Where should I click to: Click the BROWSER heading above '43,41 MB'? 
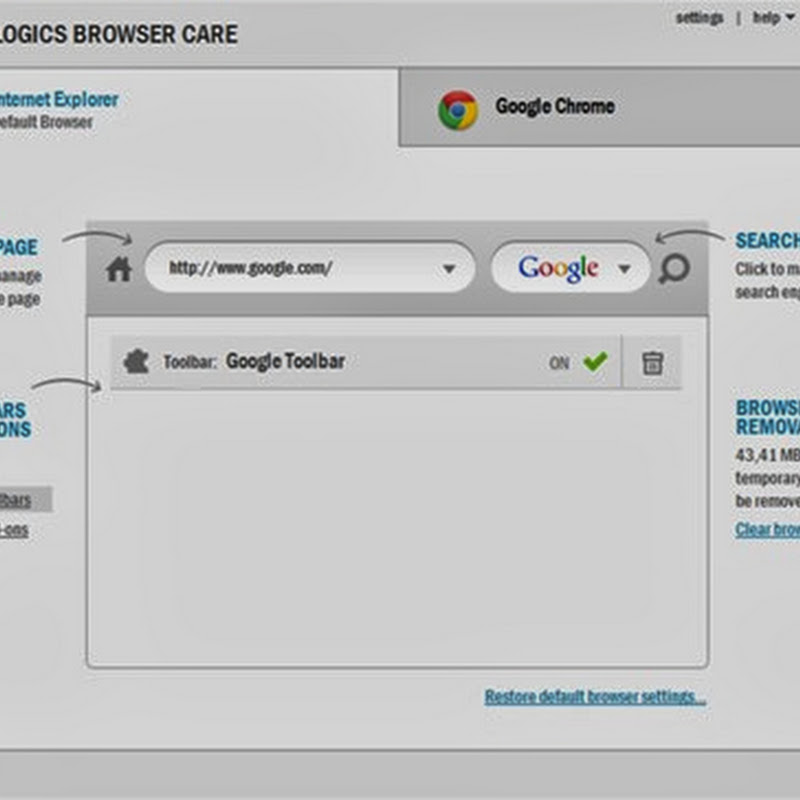pos(767,408)
